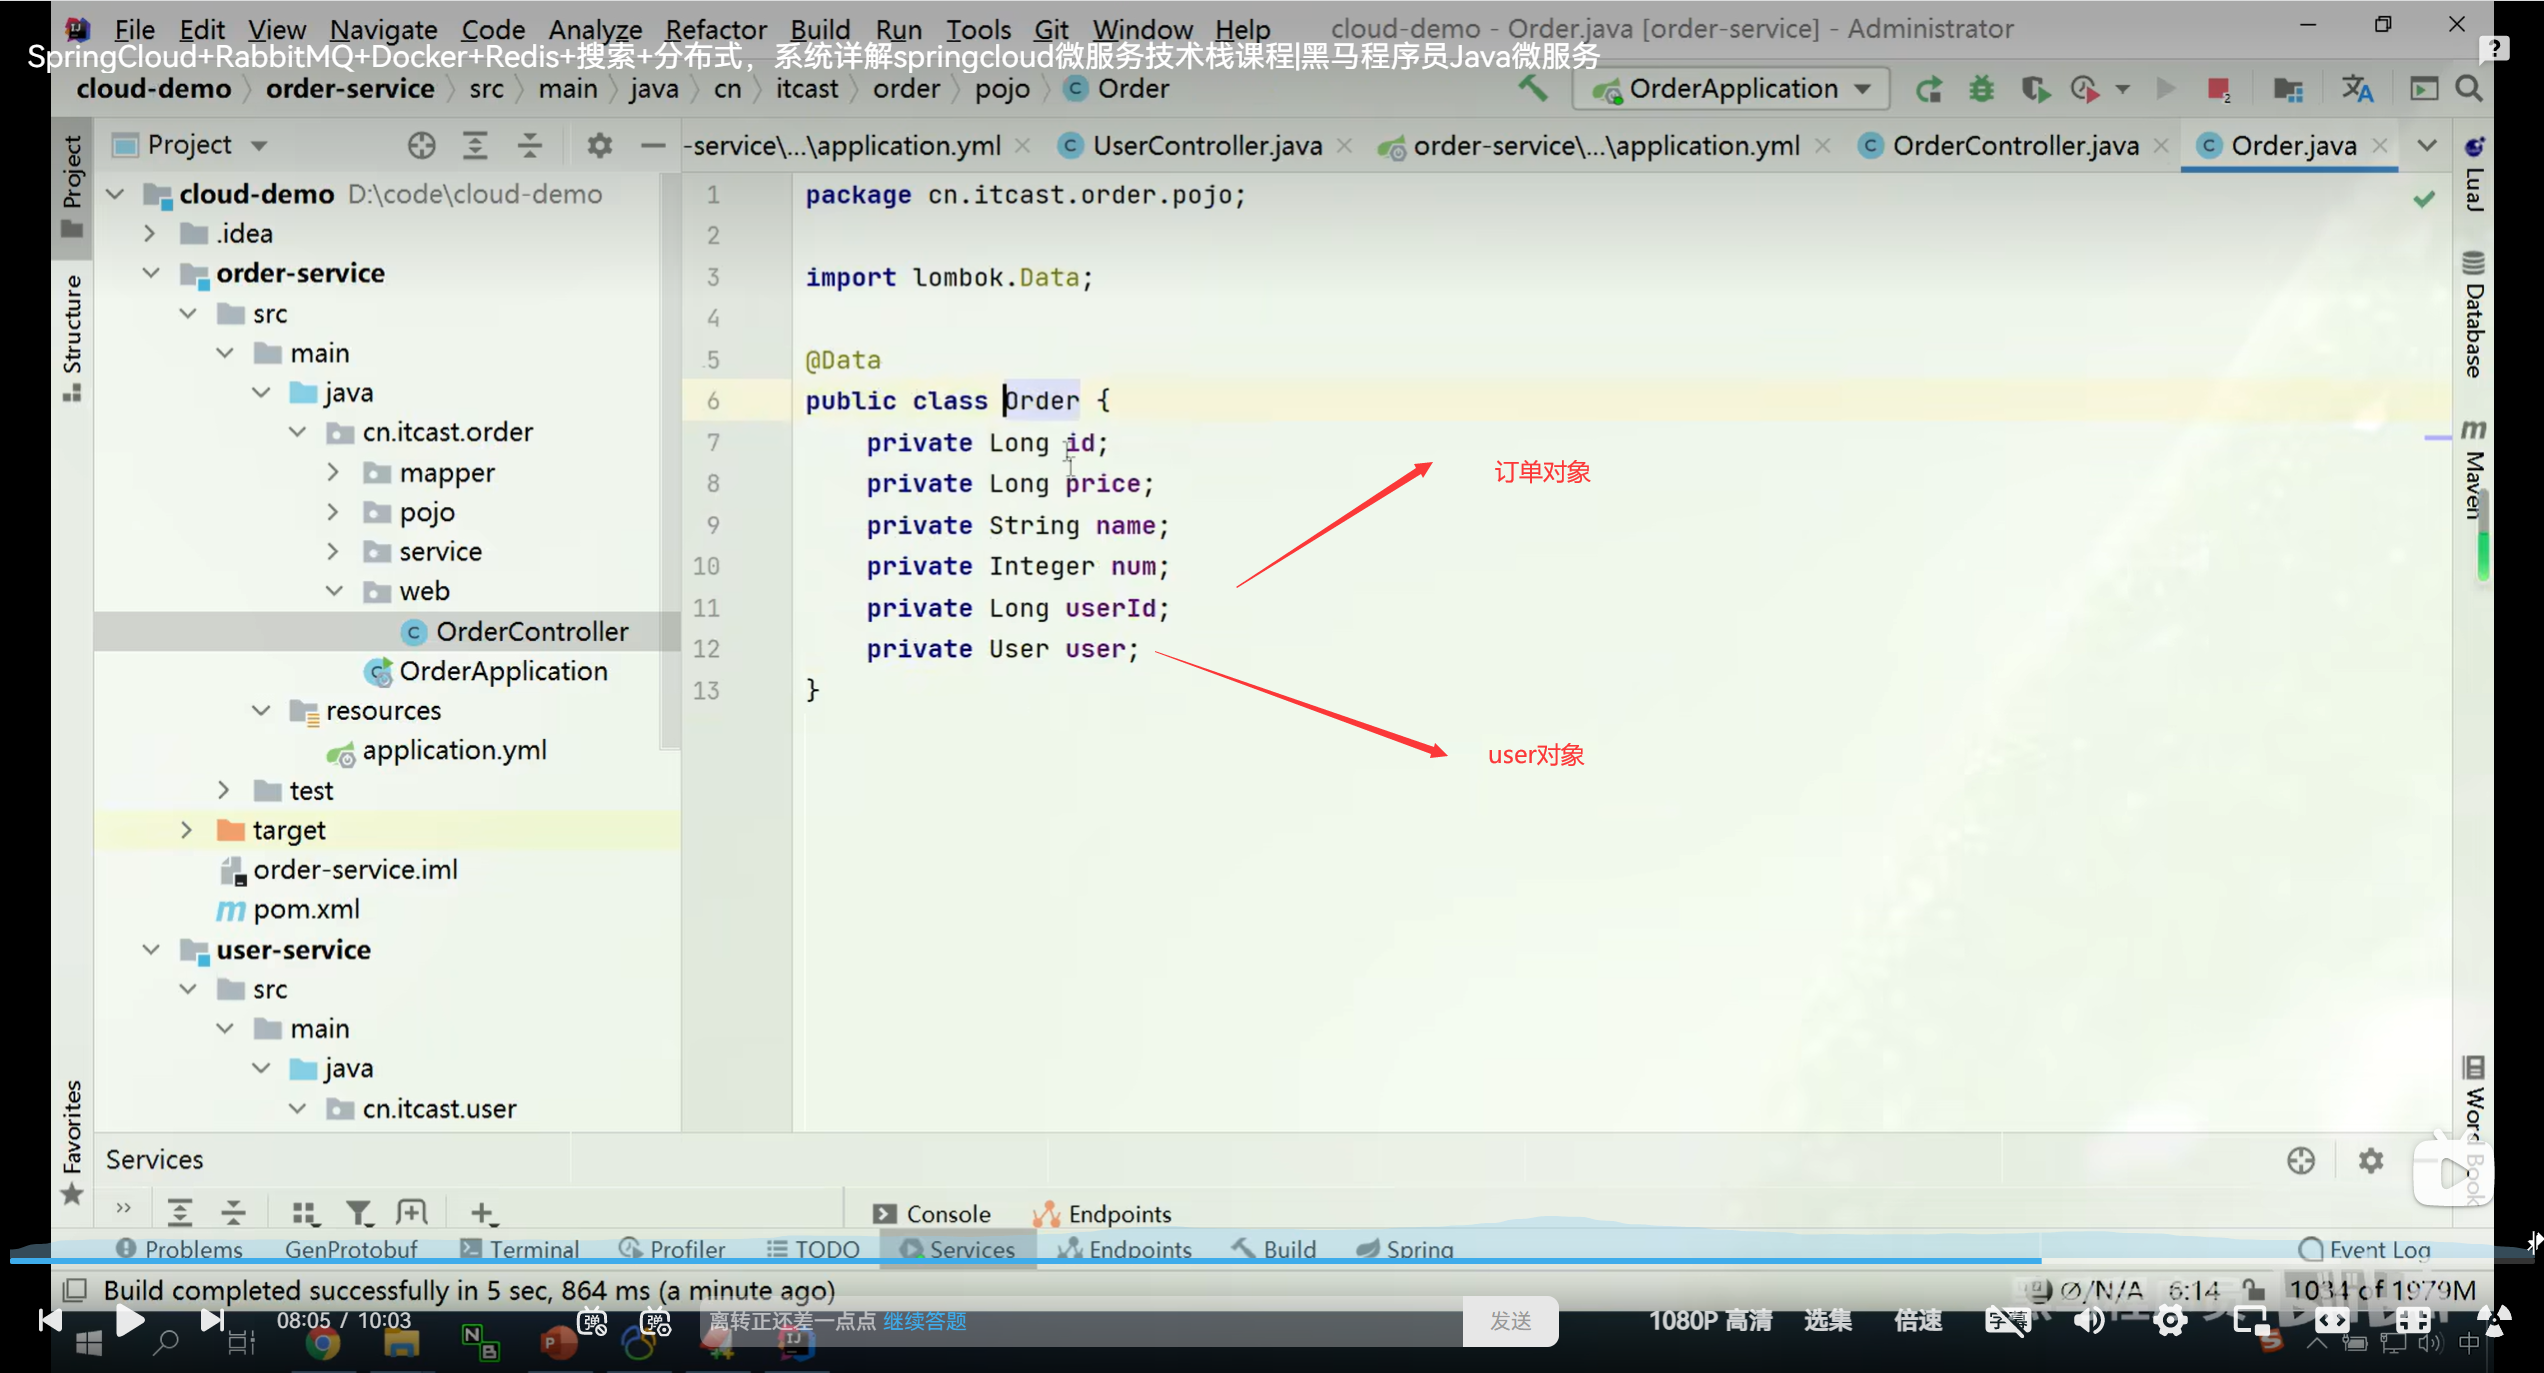Click the Build project hammer icon
The image size is (2544, 1373).
pos(1532,89)
